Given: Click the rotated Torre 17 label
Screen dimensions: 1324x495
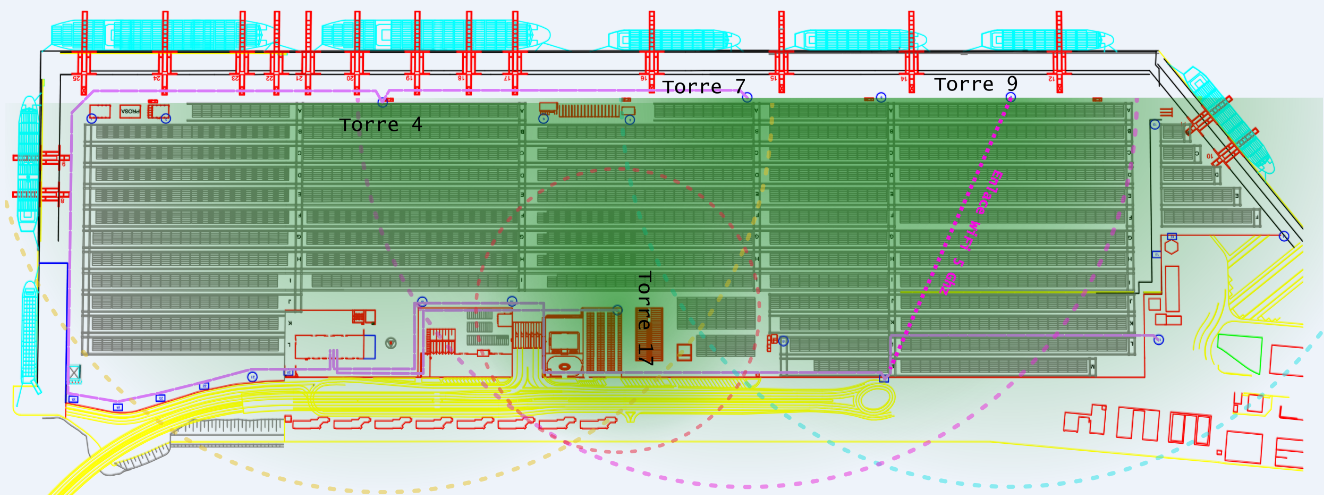Looking at the screenshot, I should click(644, 319).
